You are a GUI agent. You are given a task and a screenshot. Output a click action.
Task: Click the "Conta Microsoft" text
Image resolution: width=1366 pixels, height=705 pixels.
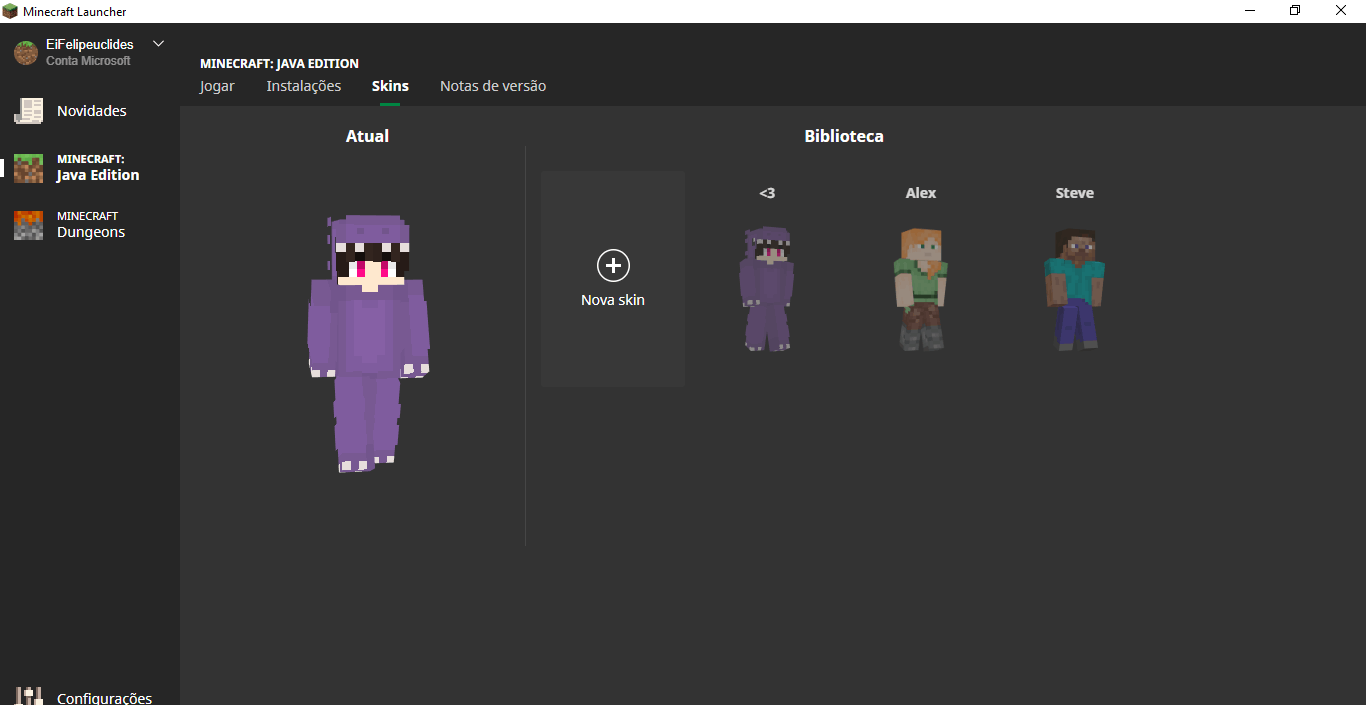[x=88, y=61]
